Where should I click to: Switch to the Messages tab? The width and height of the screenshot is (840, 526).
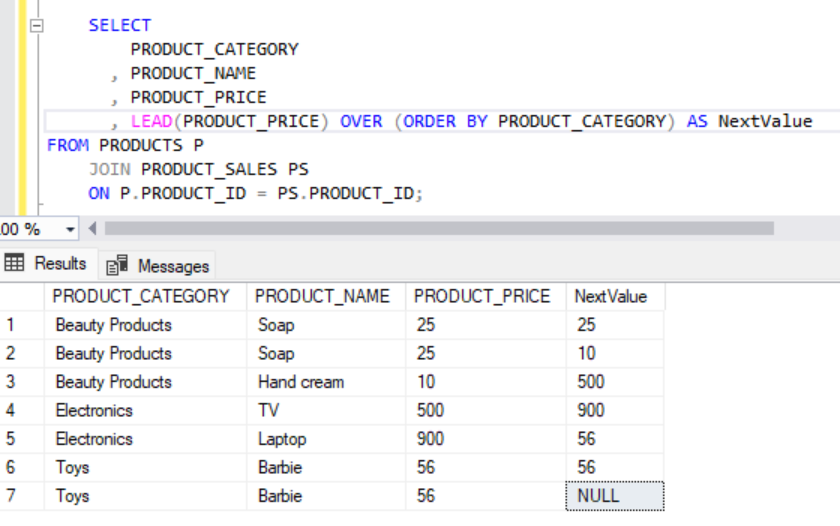point(160,266)
